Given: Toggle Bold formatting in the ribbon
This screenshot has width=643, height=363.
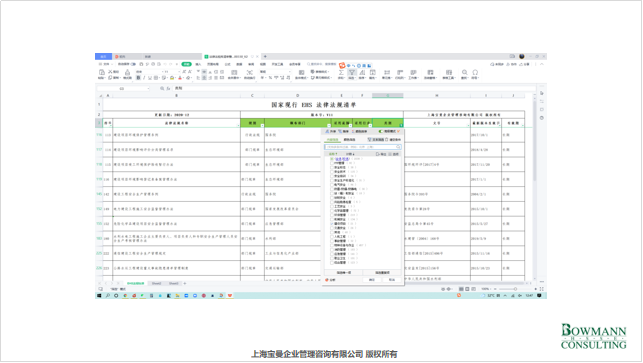Looking at the screenshot, I should (x=138, y=78).
